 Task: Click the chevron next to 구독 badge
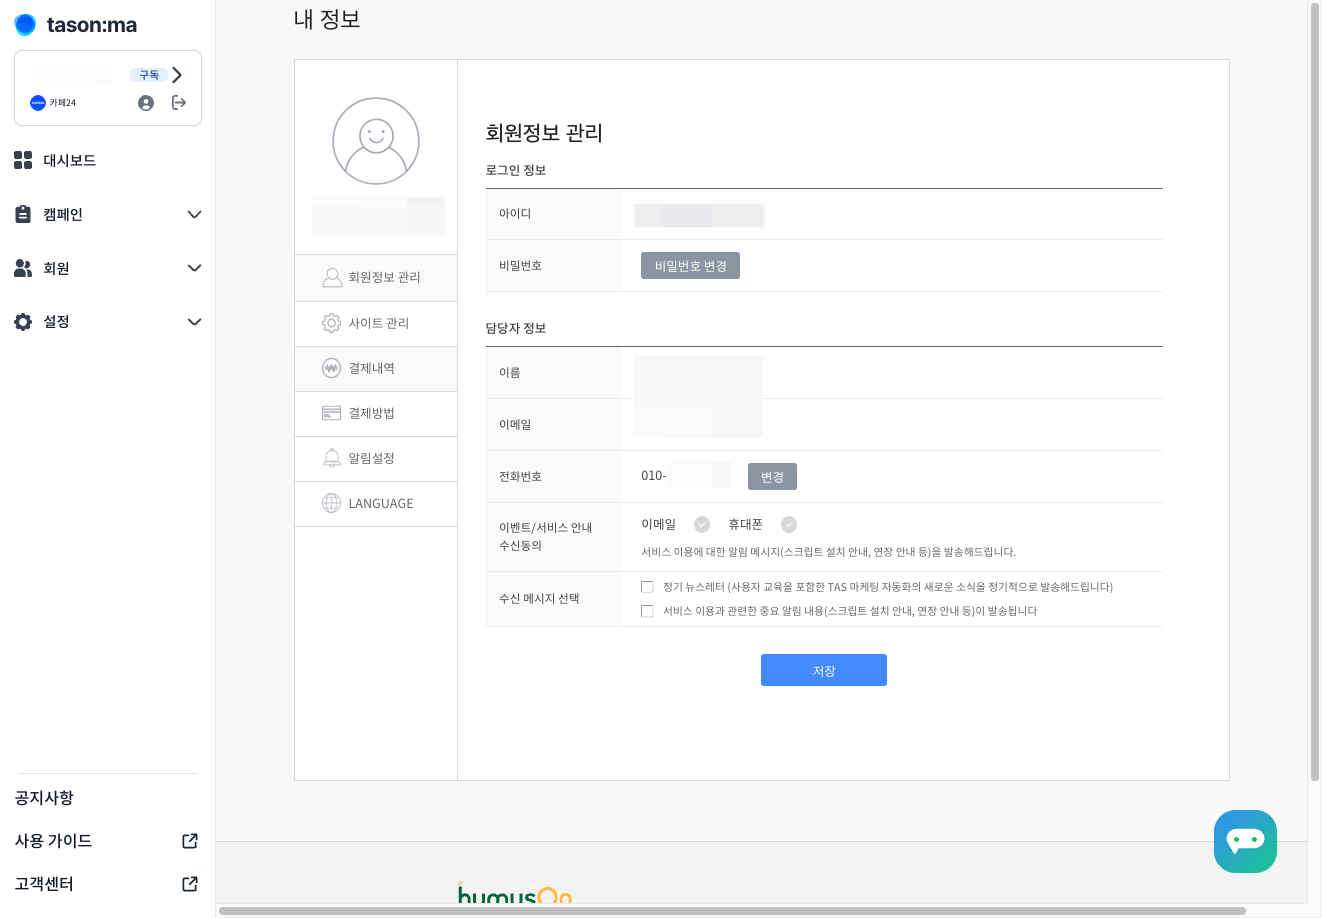point(177,75)
